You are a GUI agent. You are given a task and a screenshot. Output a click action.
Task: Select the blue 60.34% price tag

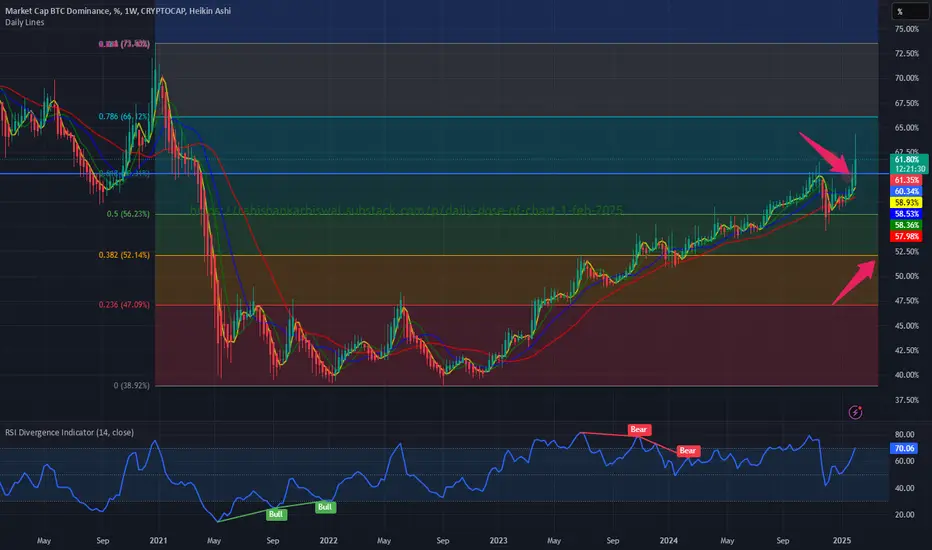(x=906, y=191)
